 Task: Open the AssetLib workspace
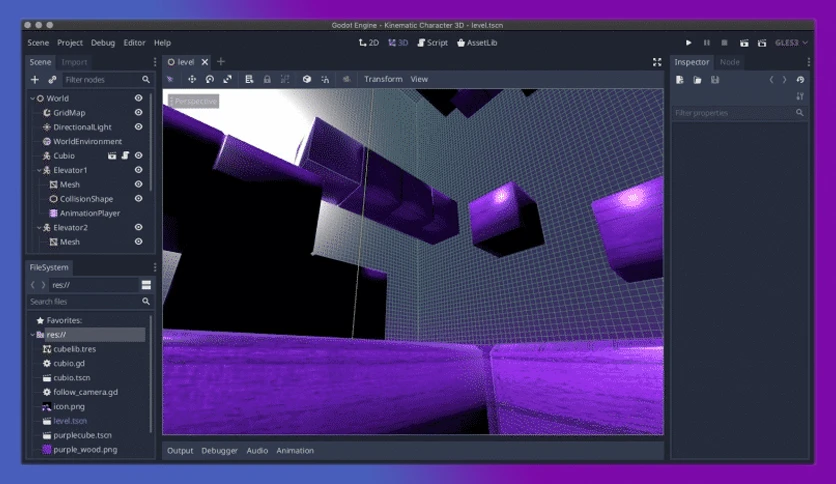tap(477, 43)
